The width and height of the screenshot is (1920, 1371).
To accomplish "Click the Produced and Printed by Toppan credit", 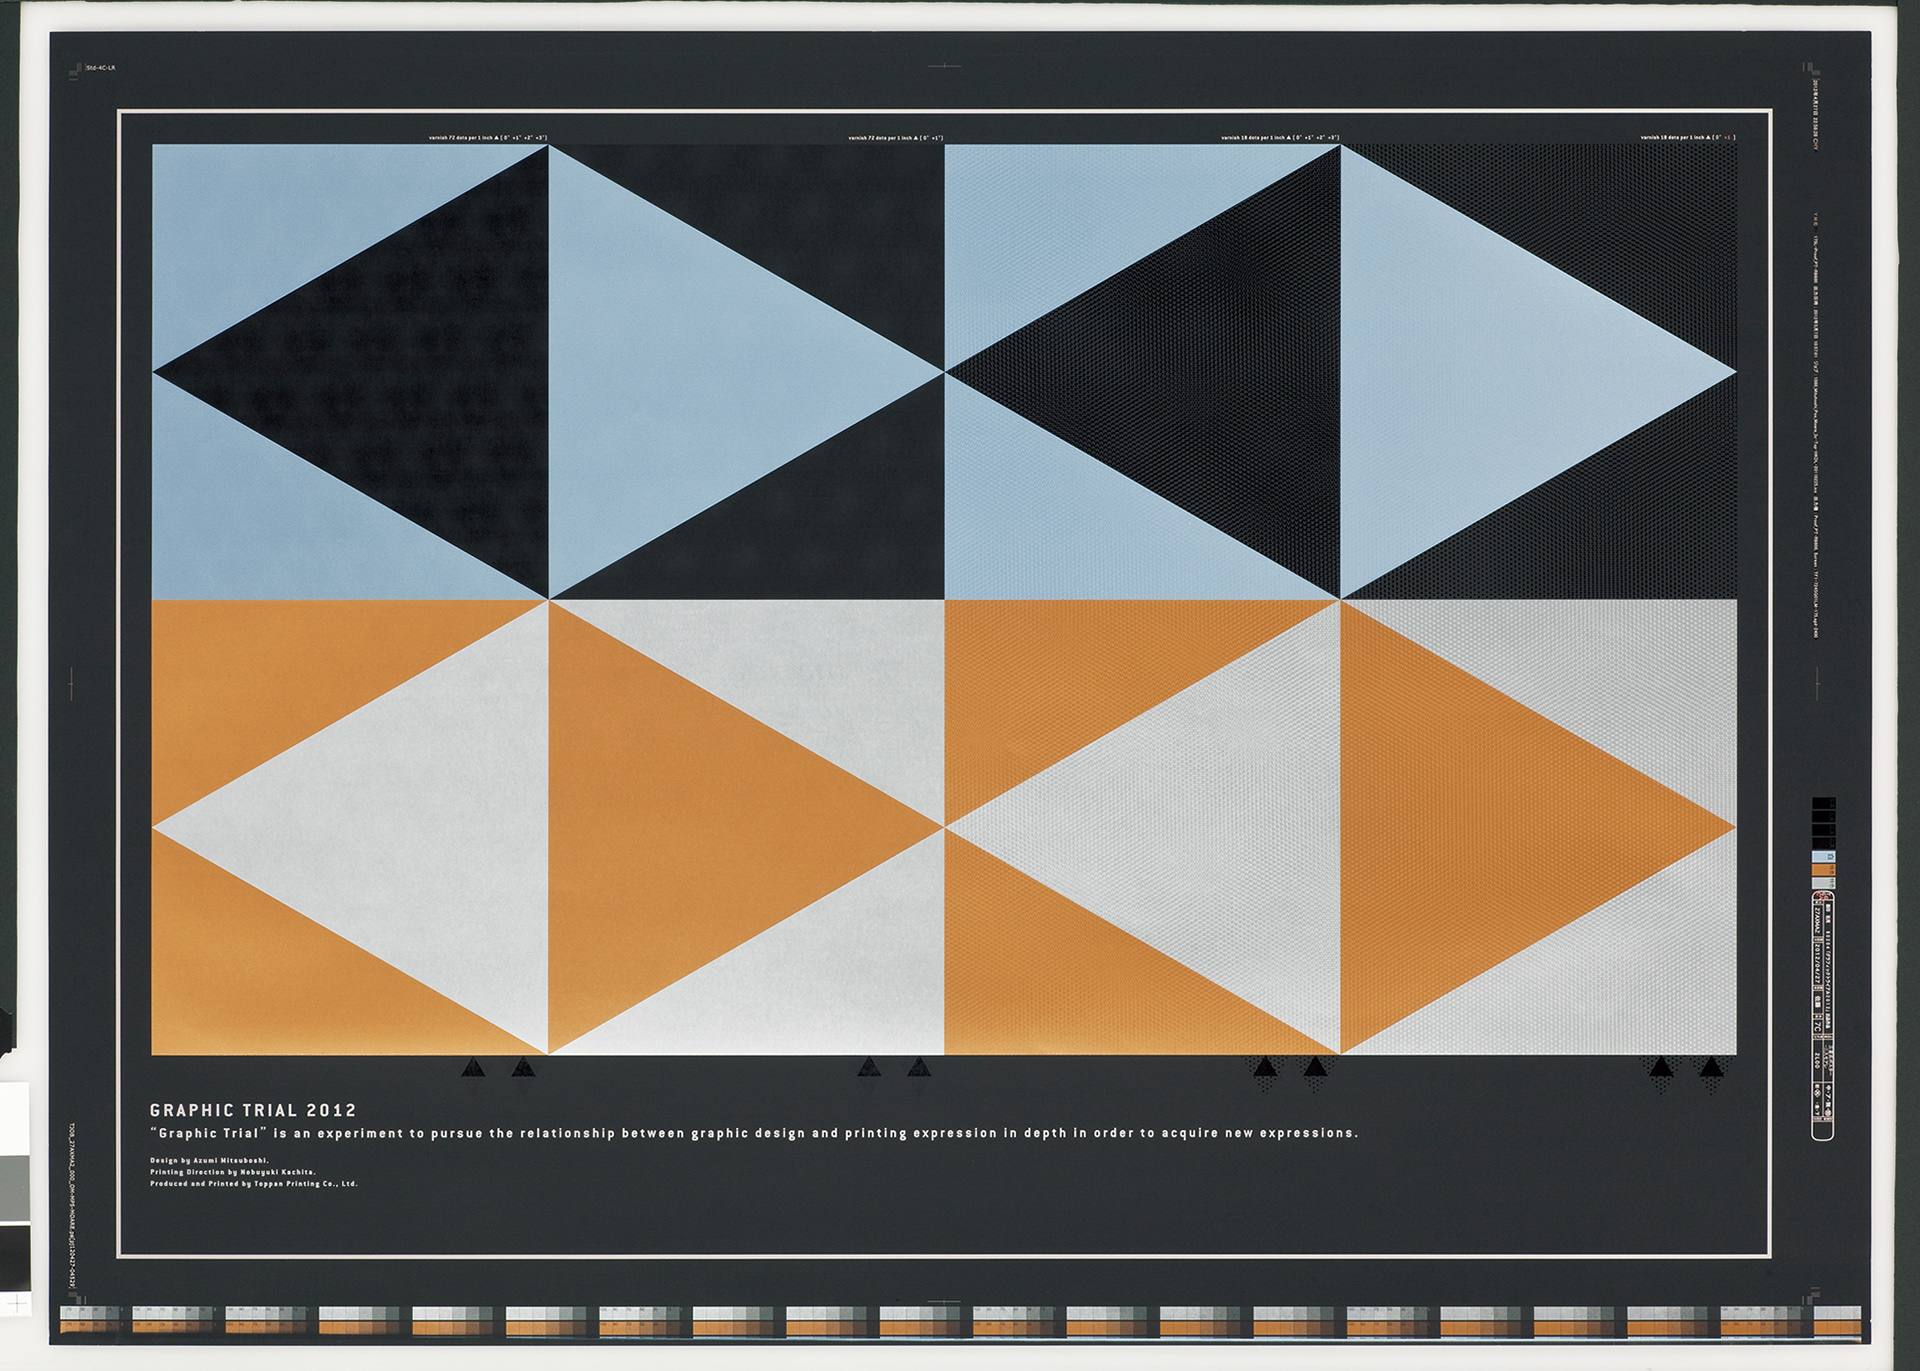I will pyautogui.click(x=253, y=1184).
